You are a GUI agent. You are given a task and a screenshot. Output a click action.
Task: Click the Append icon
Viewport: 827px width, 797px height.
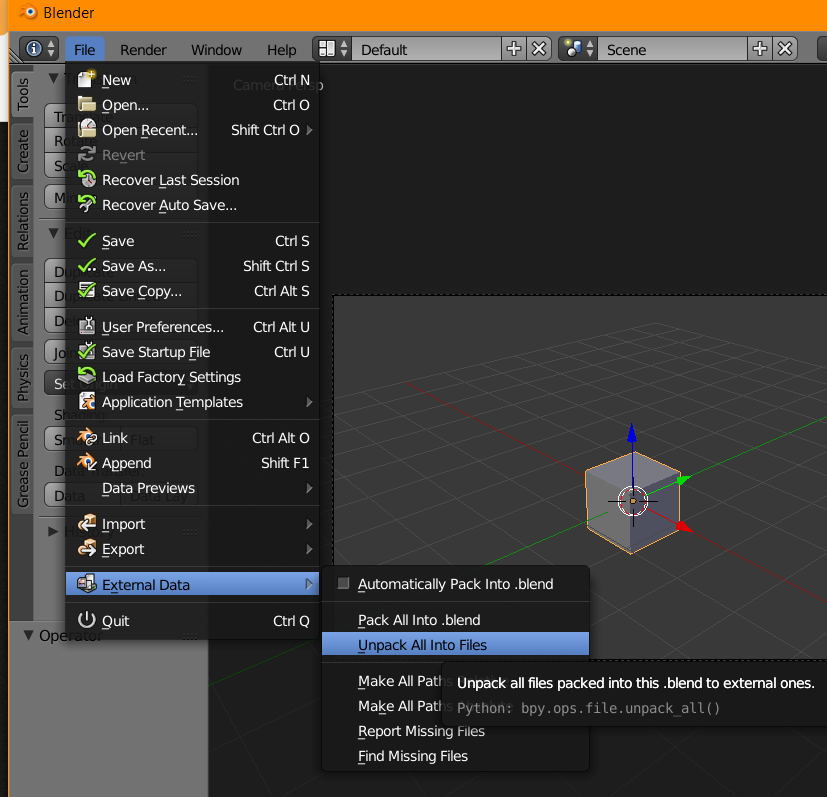pyautogui.click(x=86, y=463)
